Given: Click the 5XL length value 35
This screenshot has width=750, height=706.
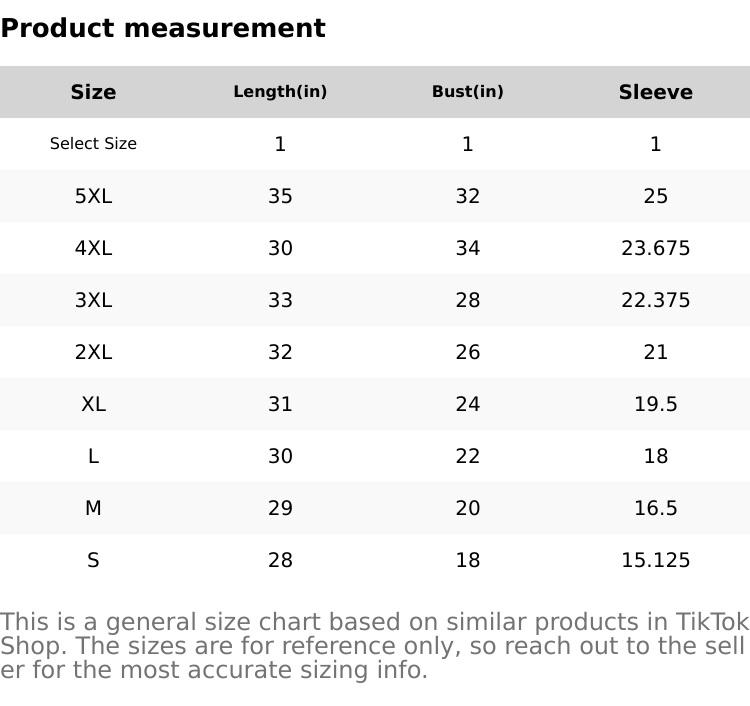Looking at the screenshot, I should point(280,196).
